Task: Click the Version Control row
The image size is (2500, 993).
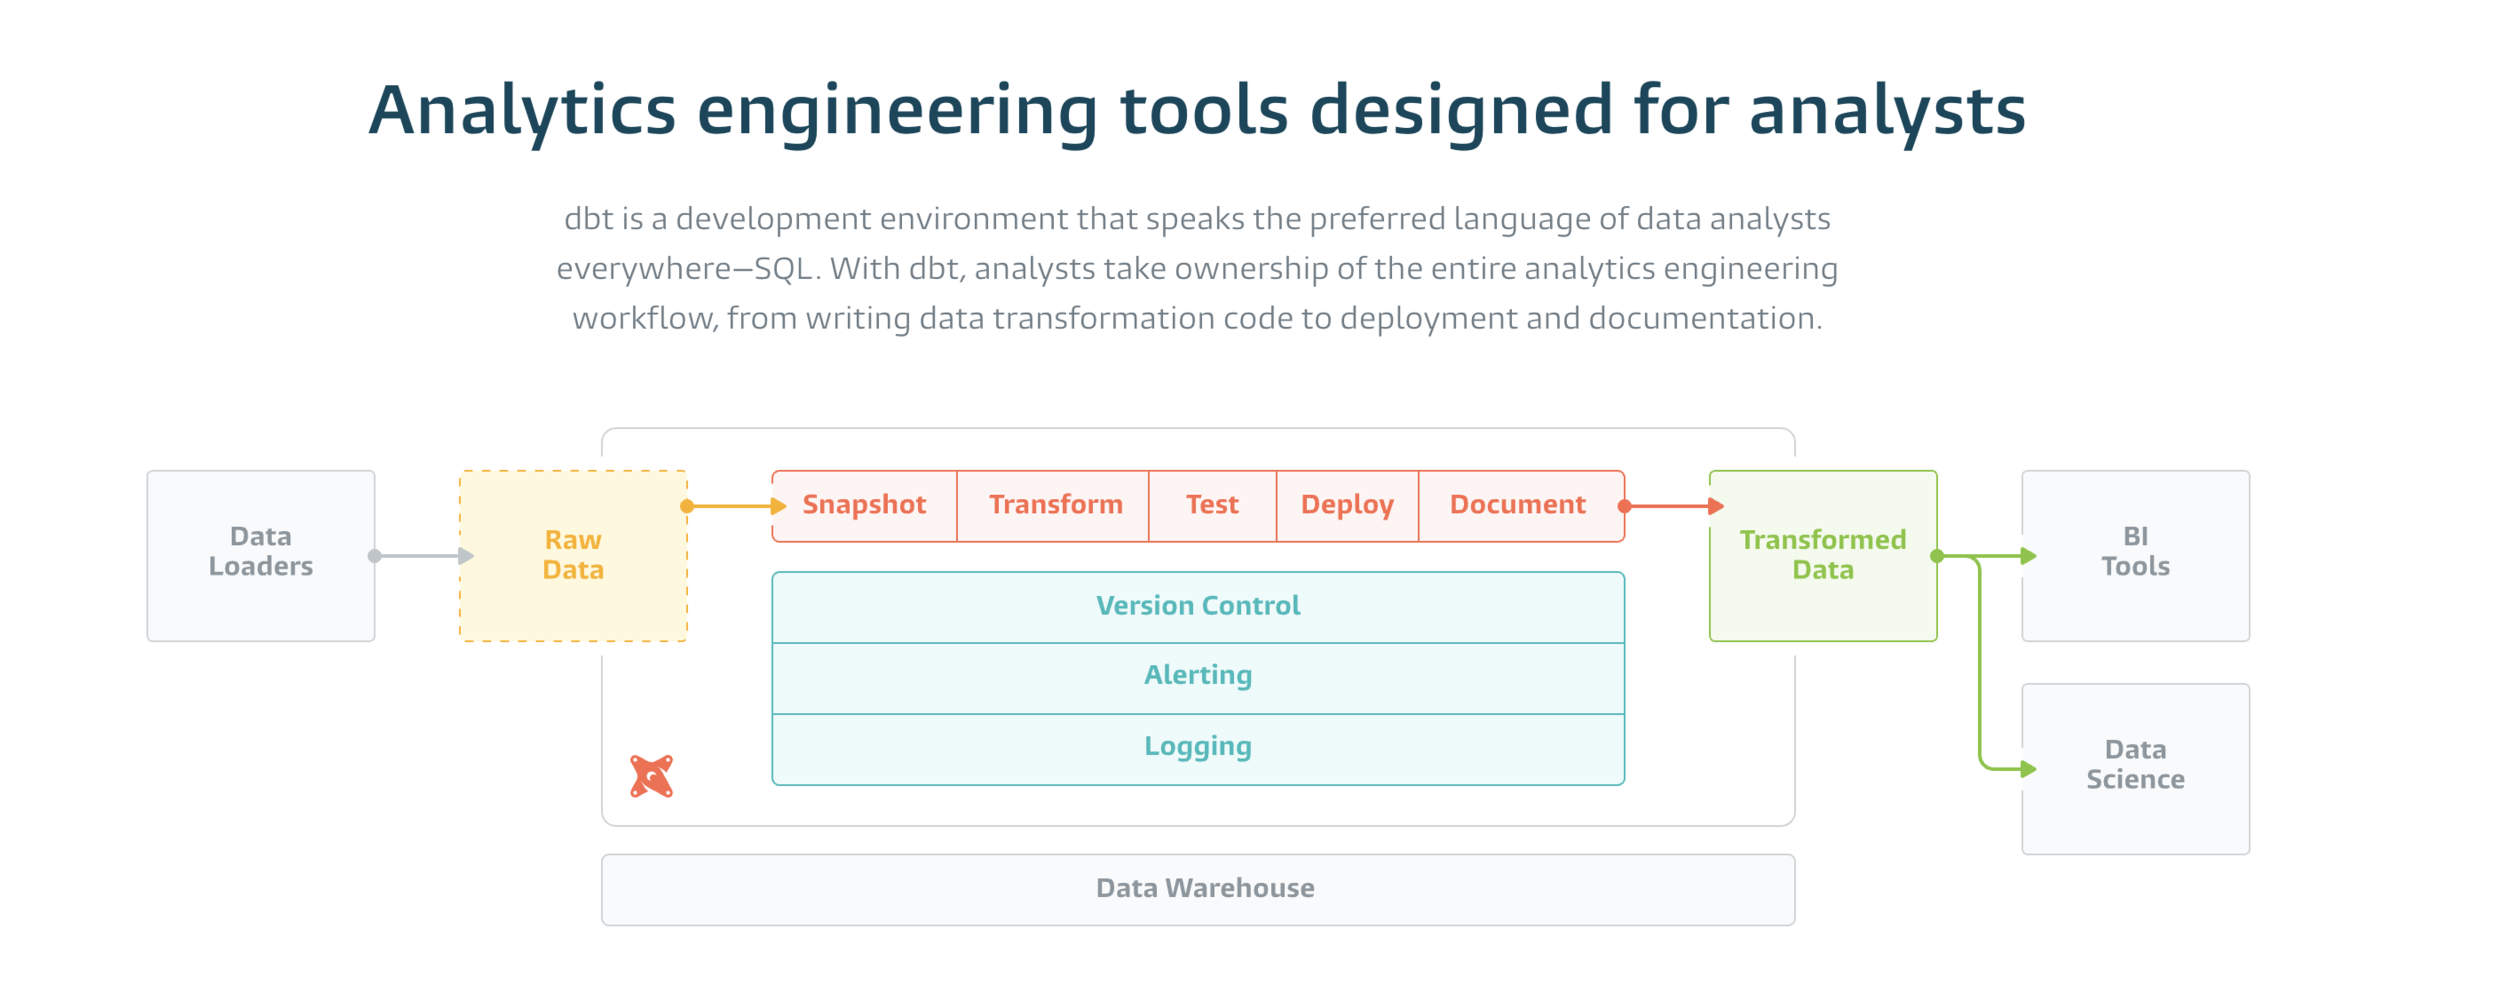Action: [1198, 607]
